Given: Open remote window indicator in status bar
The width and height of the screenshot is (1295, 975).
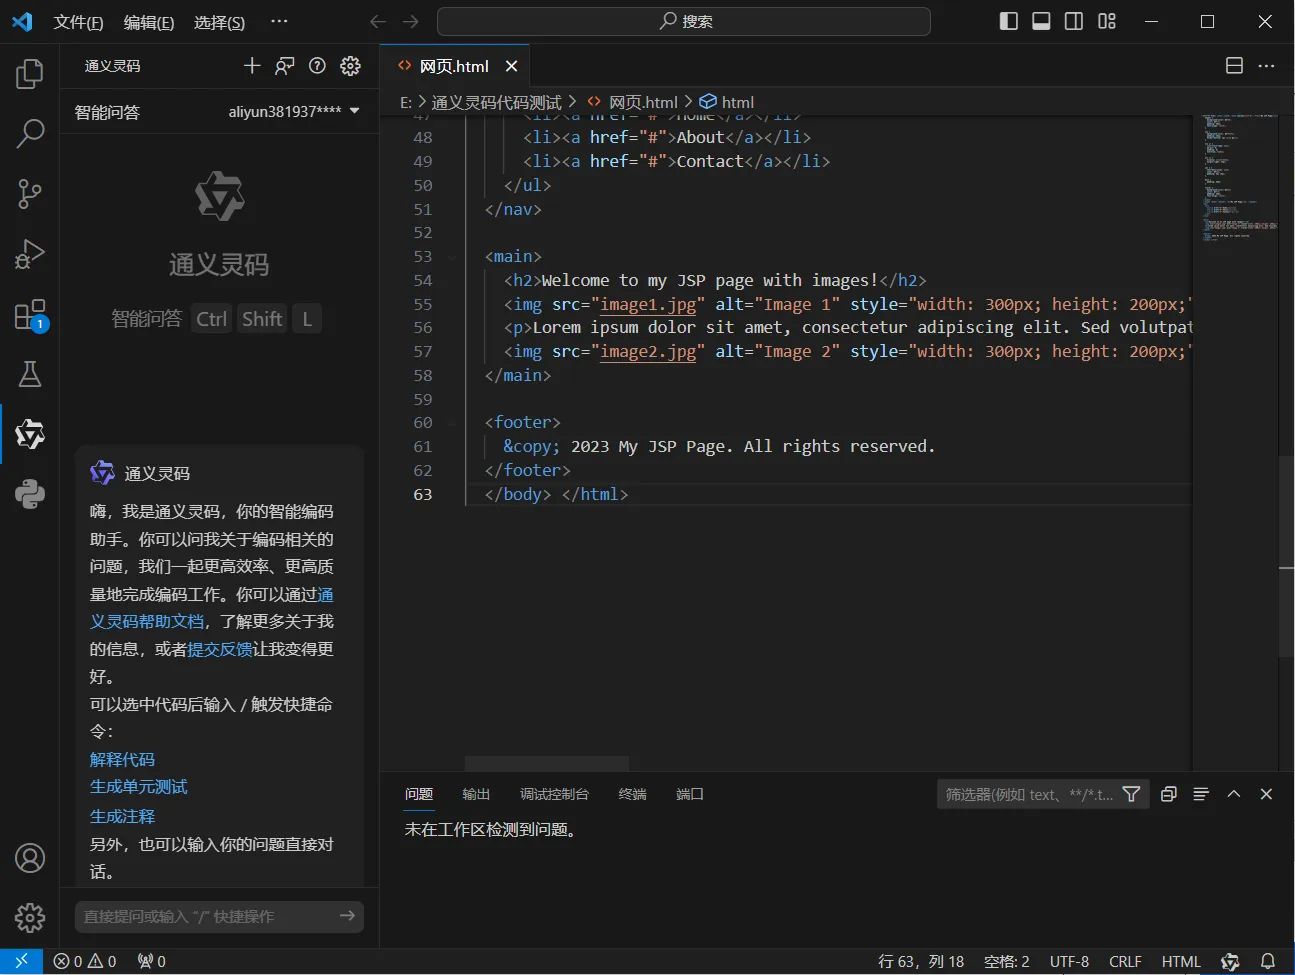Looking at the screenshot, I should [21, 961].
